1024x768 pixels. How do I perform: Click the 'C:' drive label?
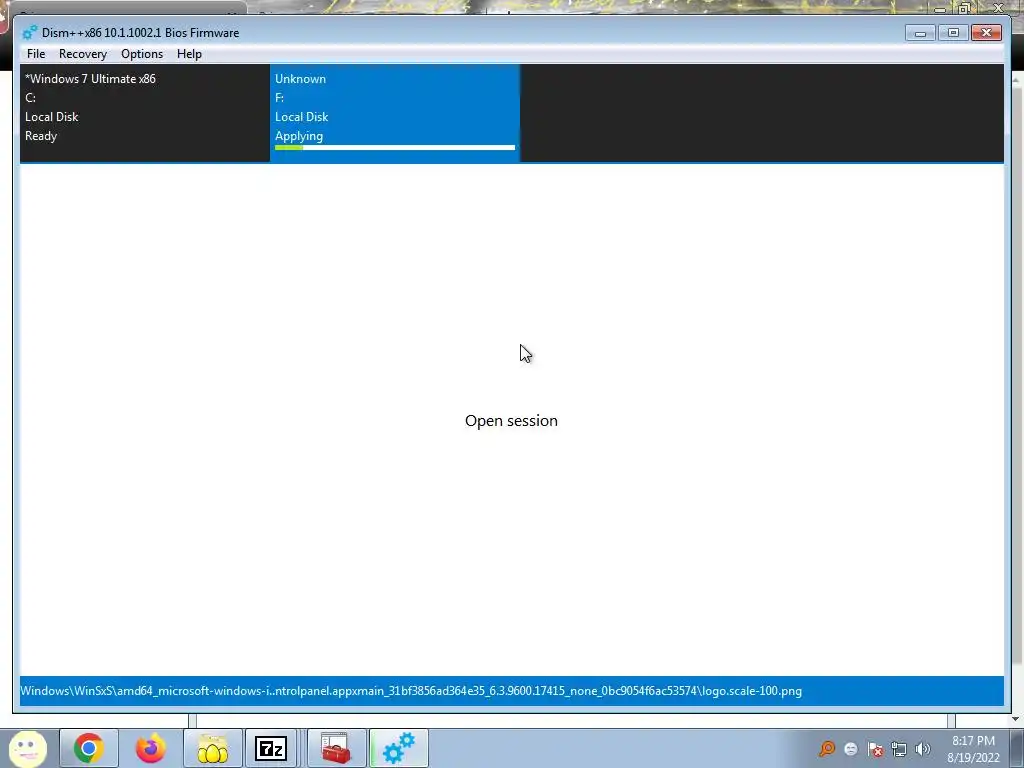pyautogui.click(x=30, y=98)
